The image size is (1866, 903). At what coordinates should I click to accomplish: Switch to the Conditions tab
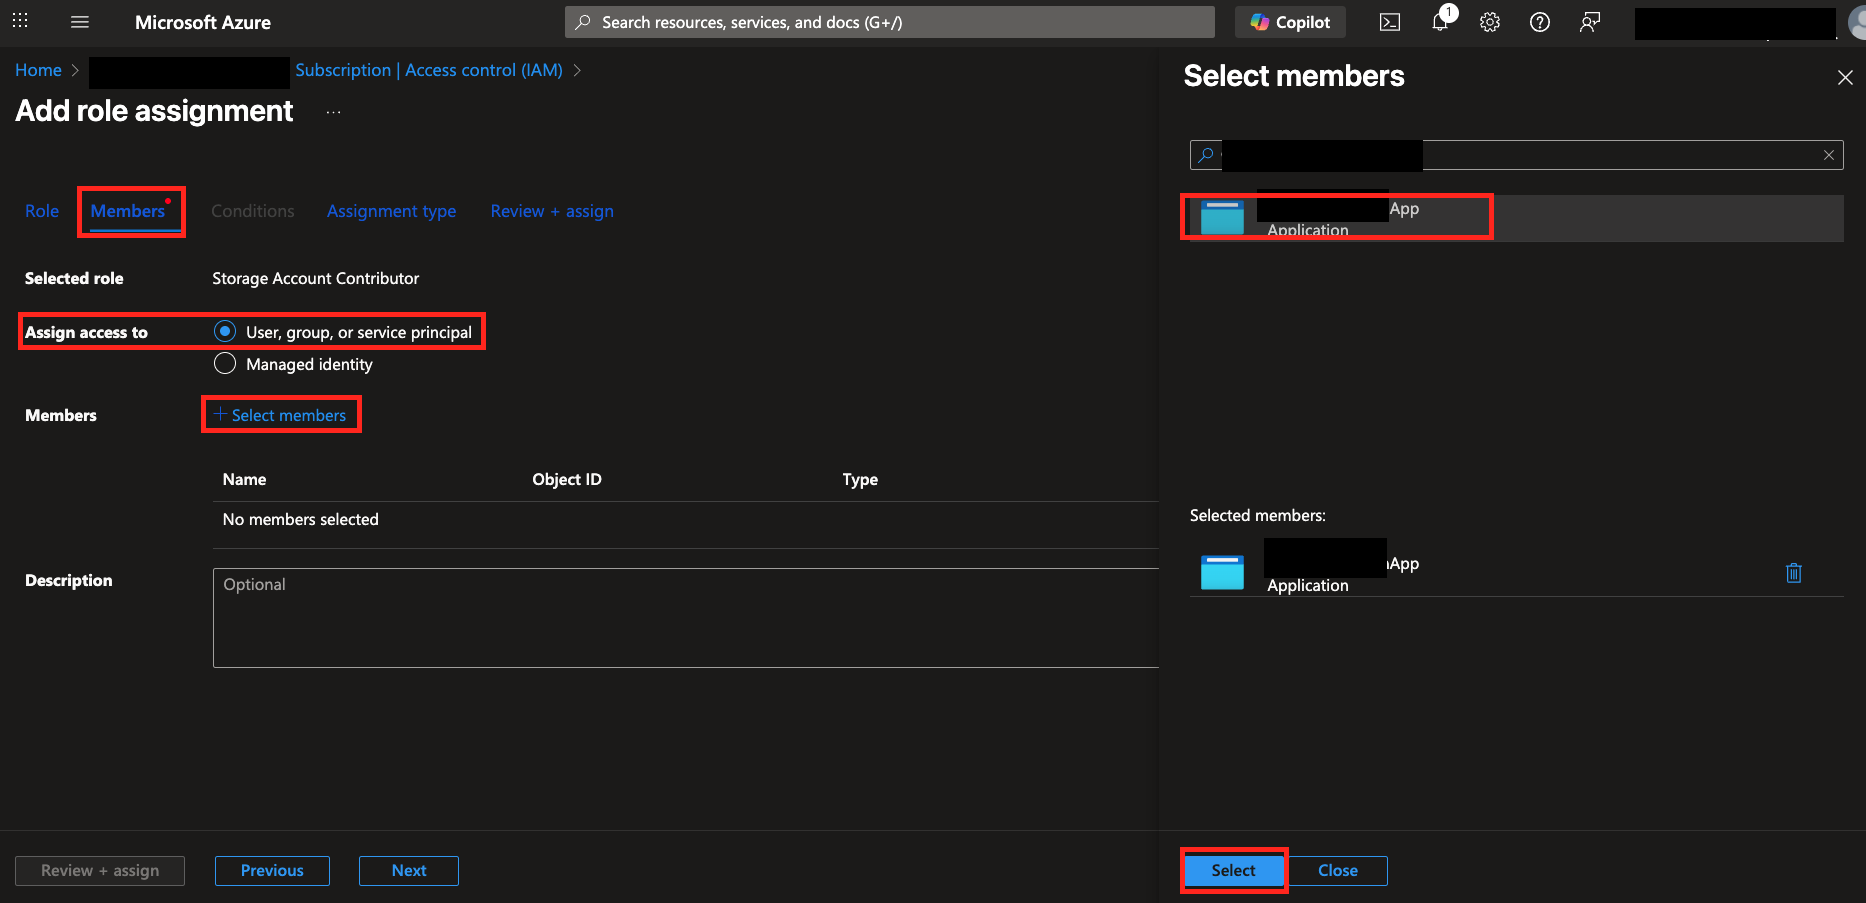253,211
